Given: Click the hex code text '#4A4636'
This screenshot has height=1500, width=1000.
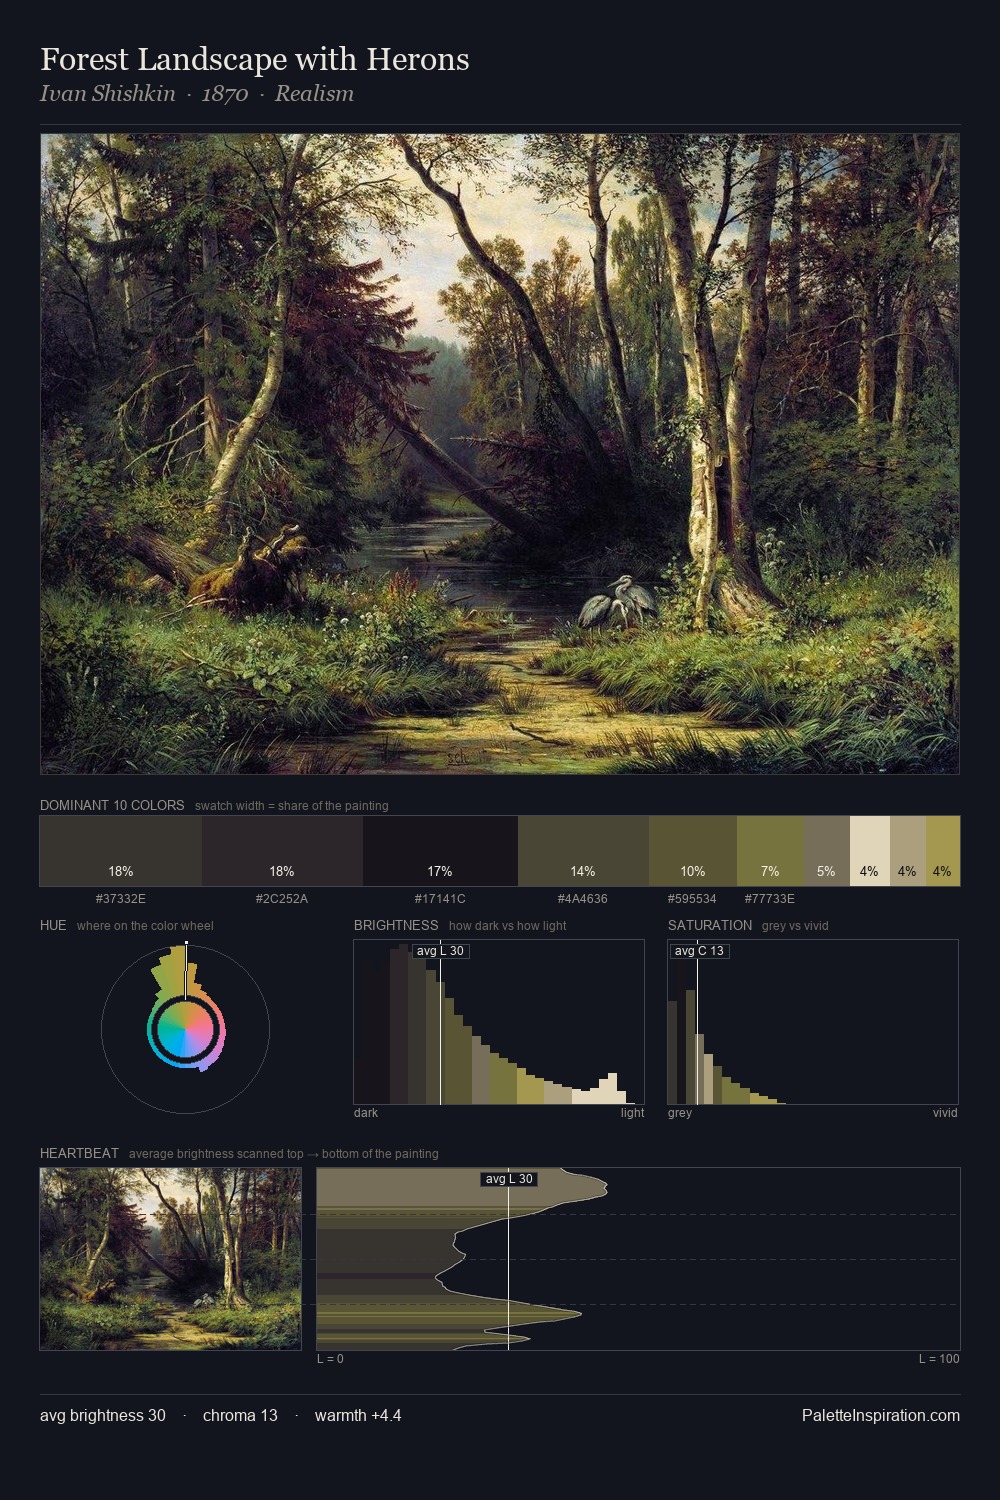Looking at the screenshot, I should pos(583,898).
